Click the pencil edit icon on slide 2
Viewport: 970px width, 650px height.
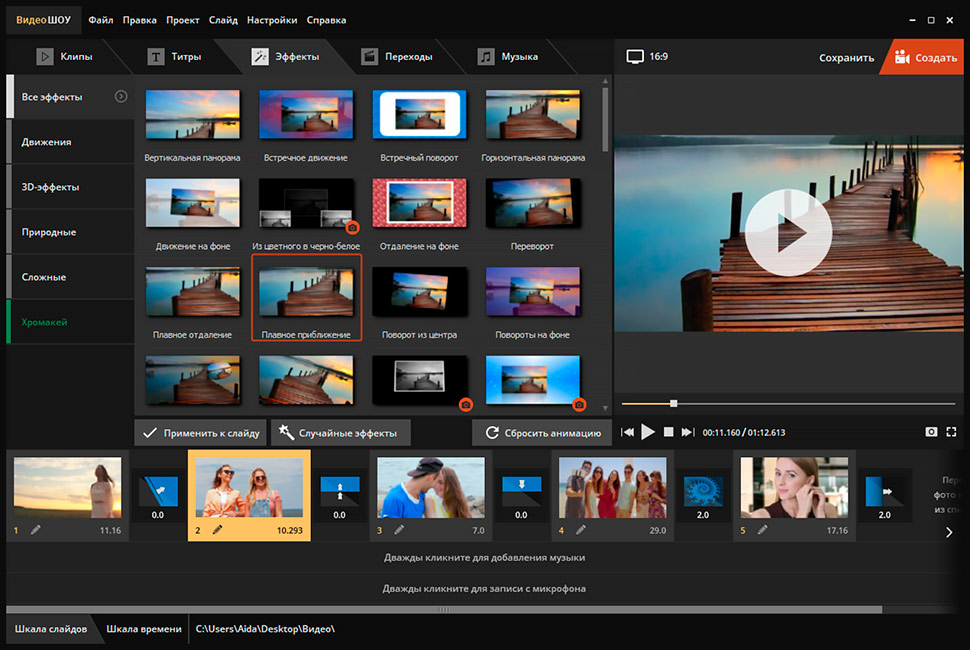pyautogui.click(x=217, y=529)
